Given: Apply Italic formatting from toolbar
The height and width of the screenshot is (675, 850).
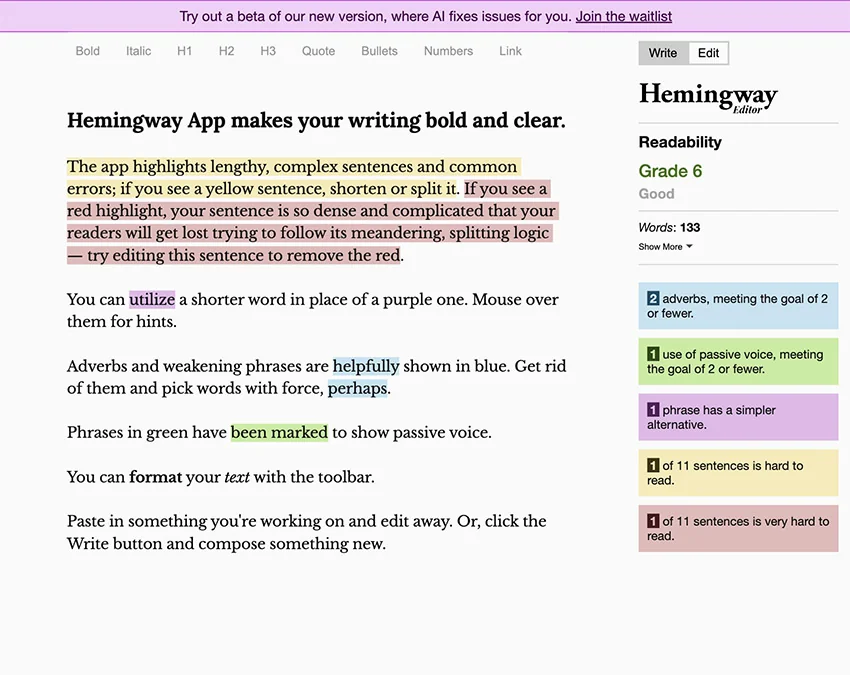Looking at the screenshot, I should click(x=138, y=51).
